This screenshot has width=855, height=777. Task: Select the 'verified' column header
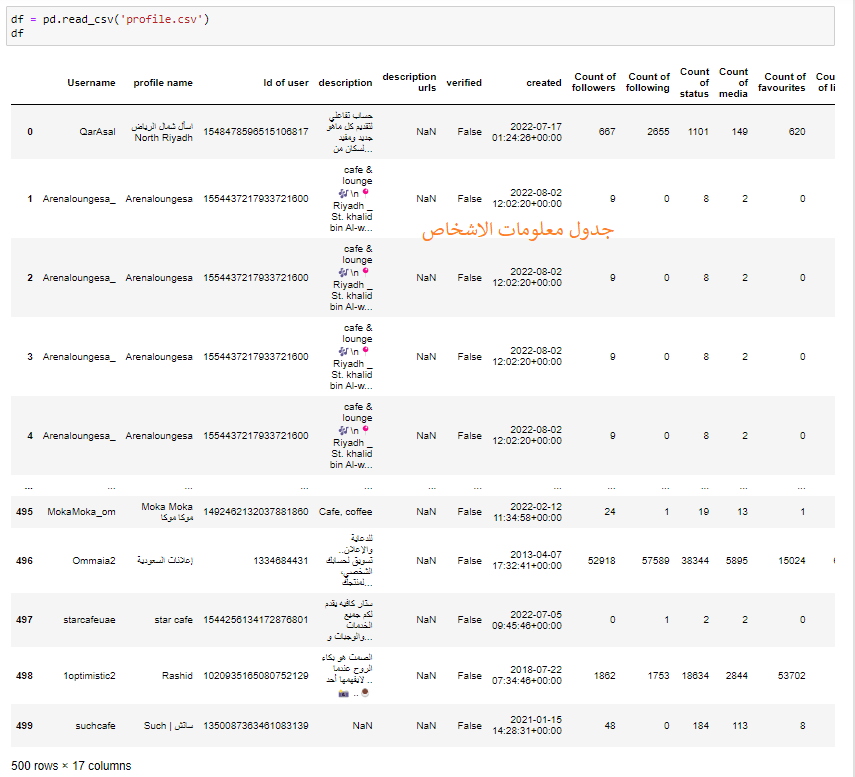point(464,83)
